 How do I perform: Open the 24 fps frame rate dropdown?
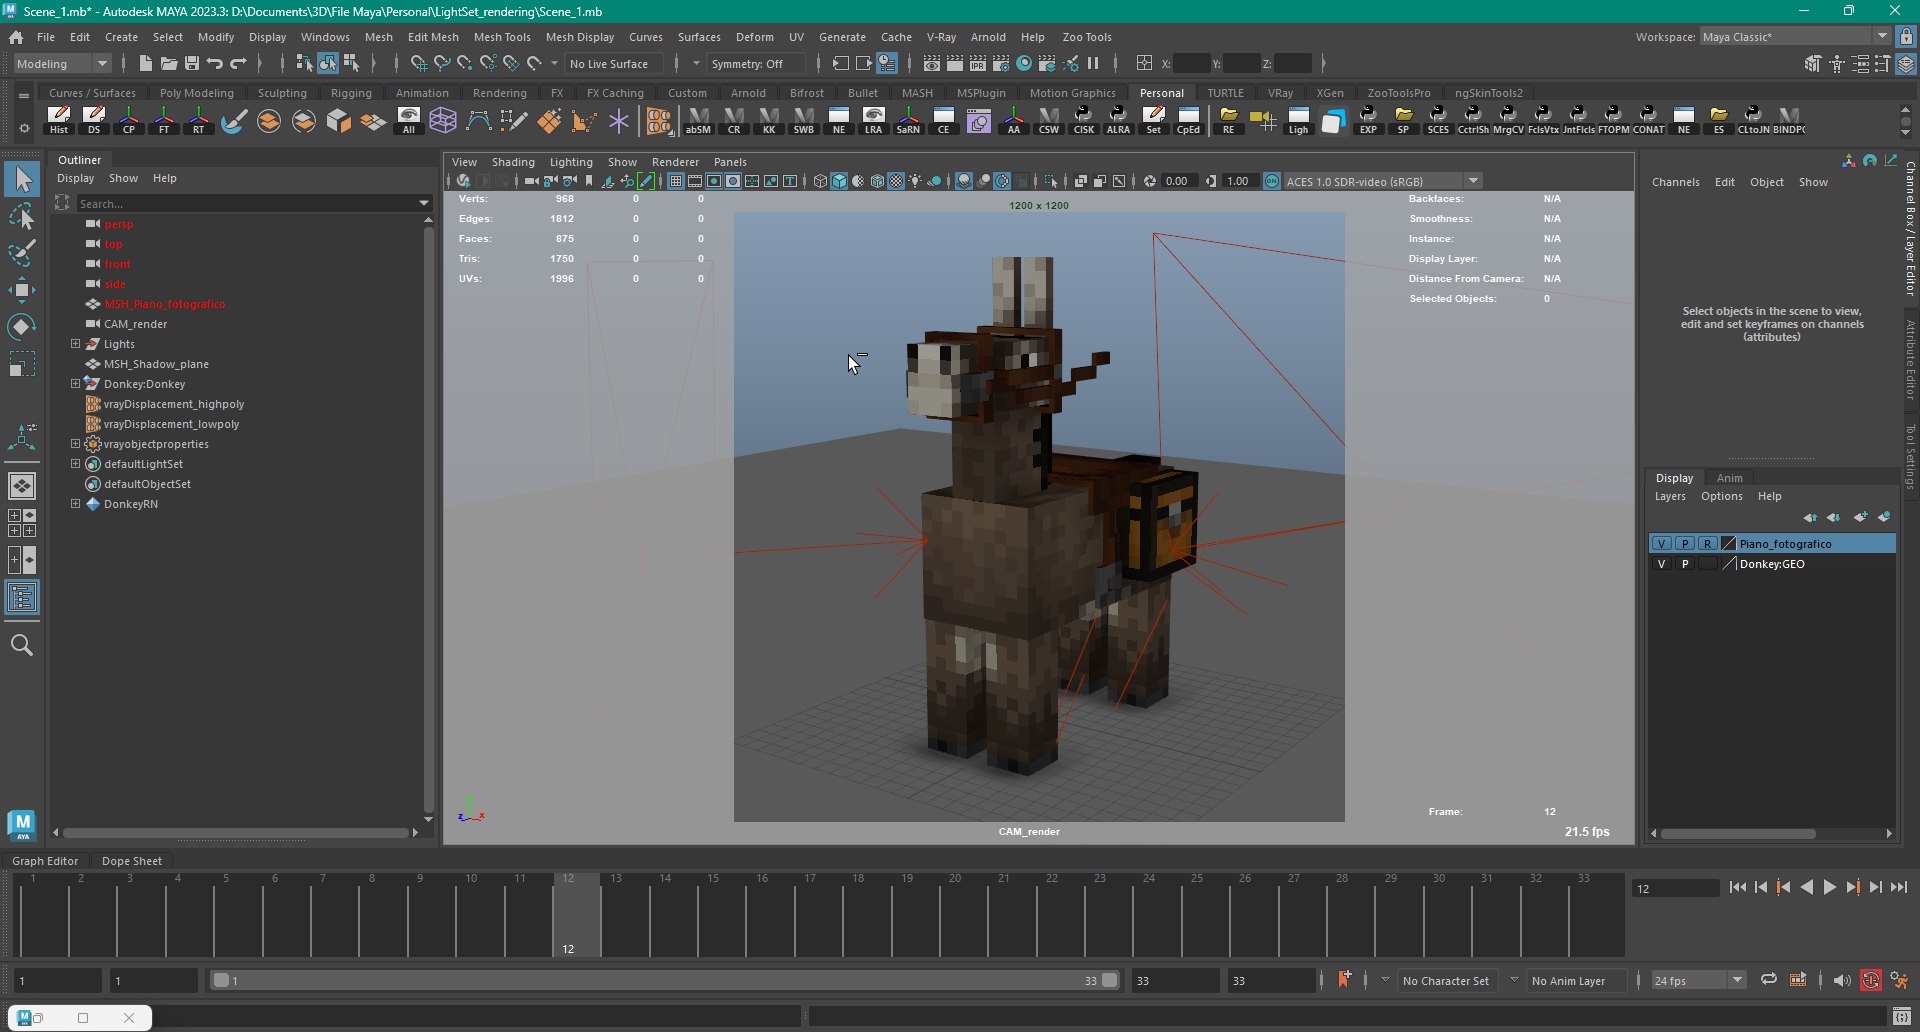coord(1698,980)
